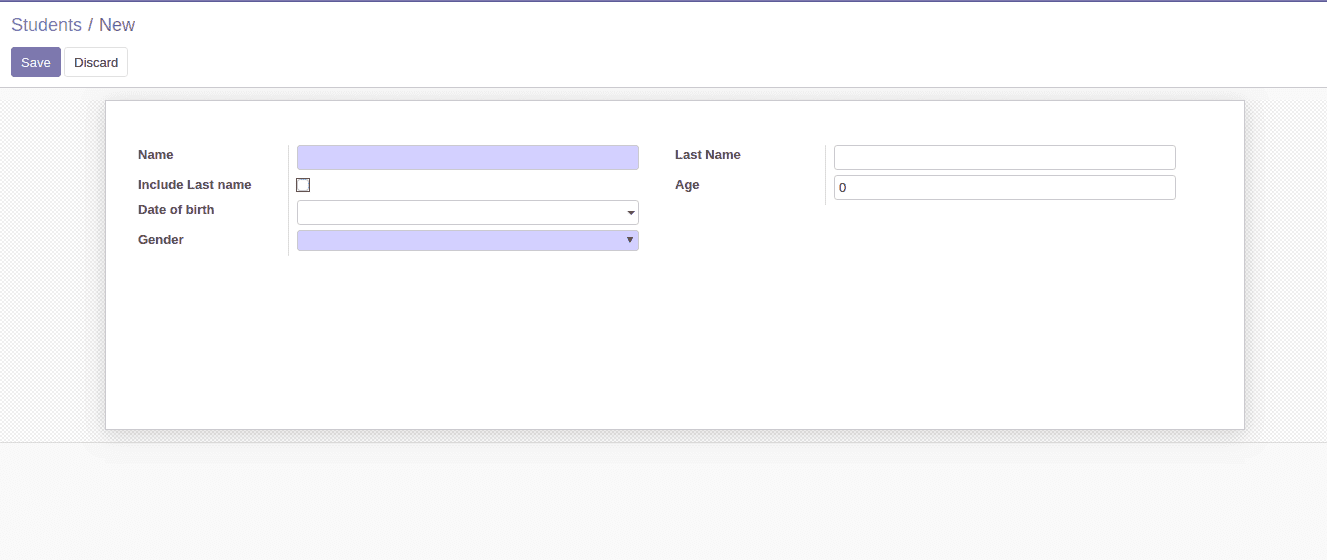Click the Name input field

pyautogui.click(x=468, y=157)
